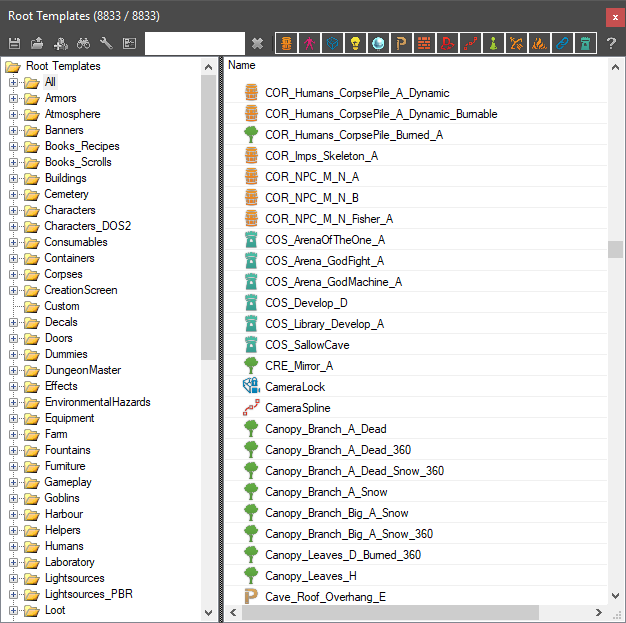The width and height of the screenshot is (626, 623).
Task: Click the CameraSpline row spline icon
Action: [251, 407]
